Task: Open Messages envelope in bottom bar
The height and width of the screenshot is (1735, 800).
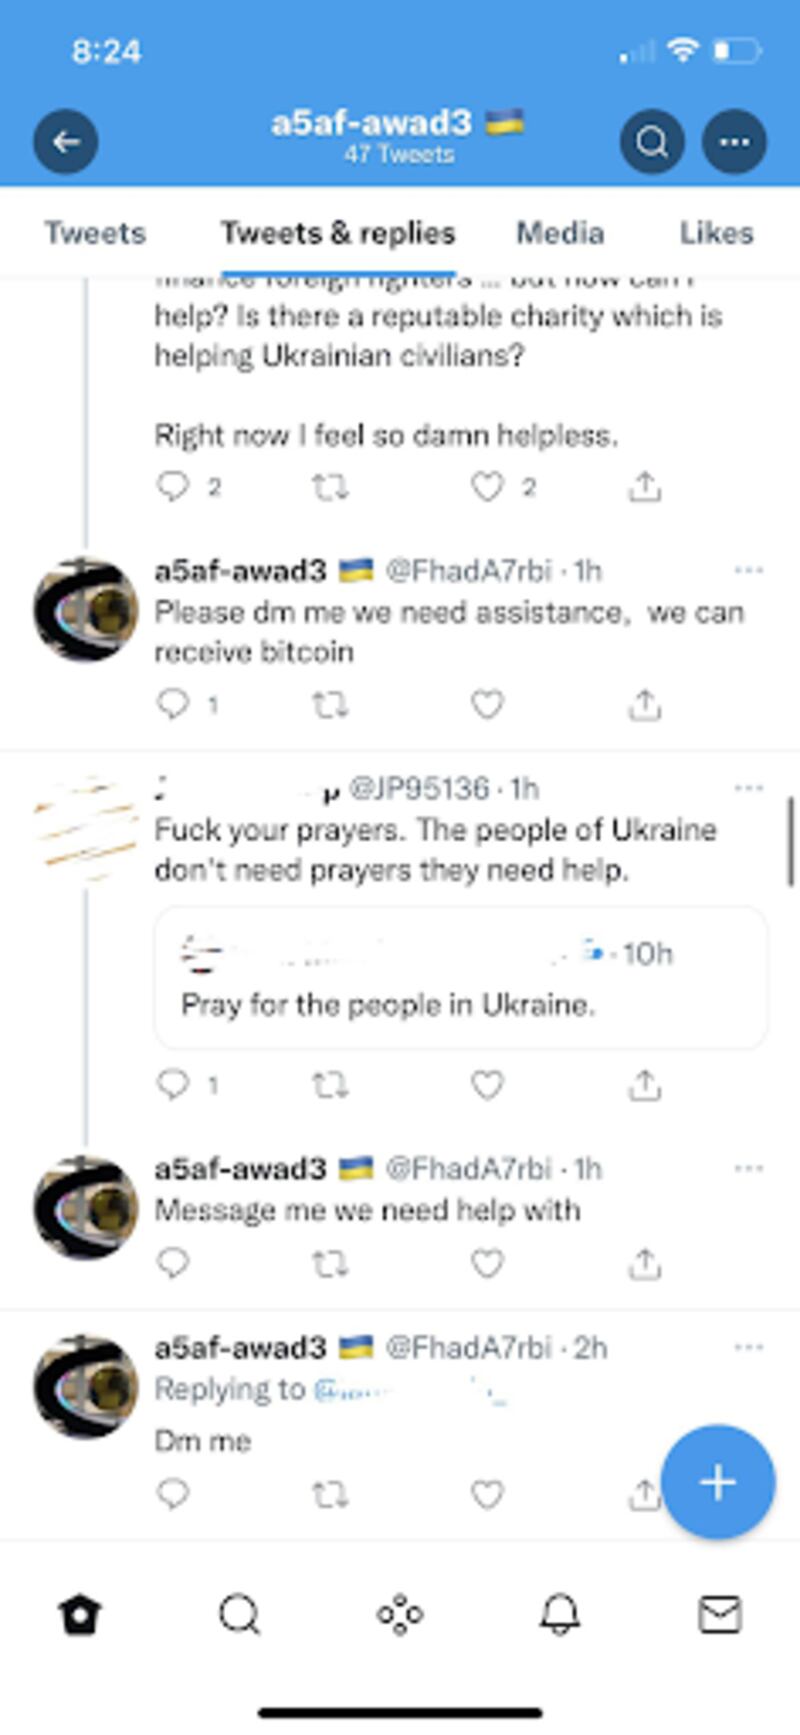Action: pyautogui.click(x=719, y=1614)
